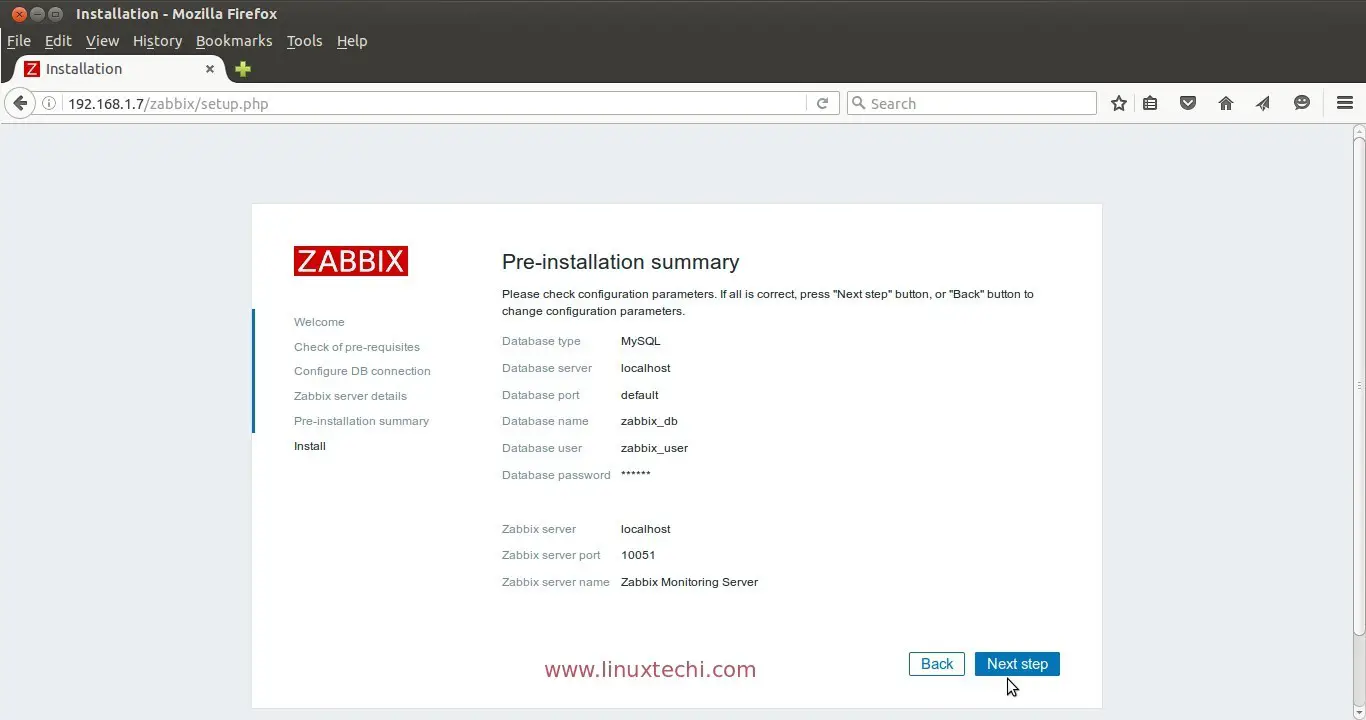Click the zabbix_db database name value
Image resolution: width=1366 pixels, height=720 pixels.
(649, 421)
